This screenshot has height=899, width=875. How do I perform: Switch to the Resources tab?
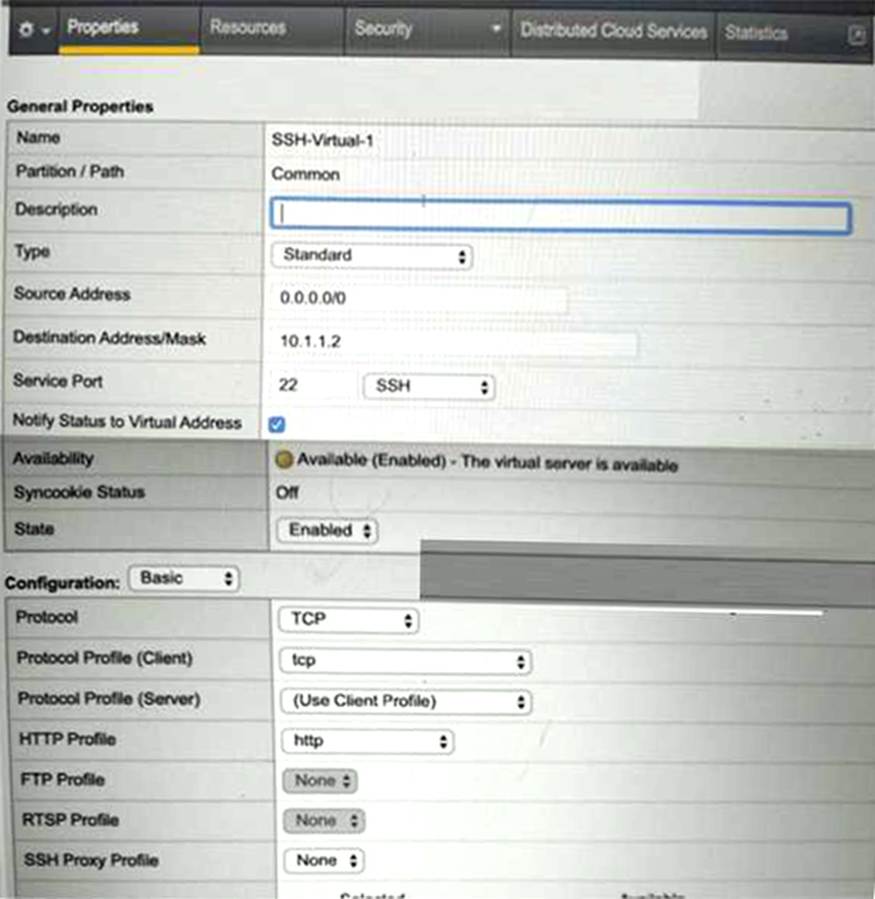pos(248,29)
